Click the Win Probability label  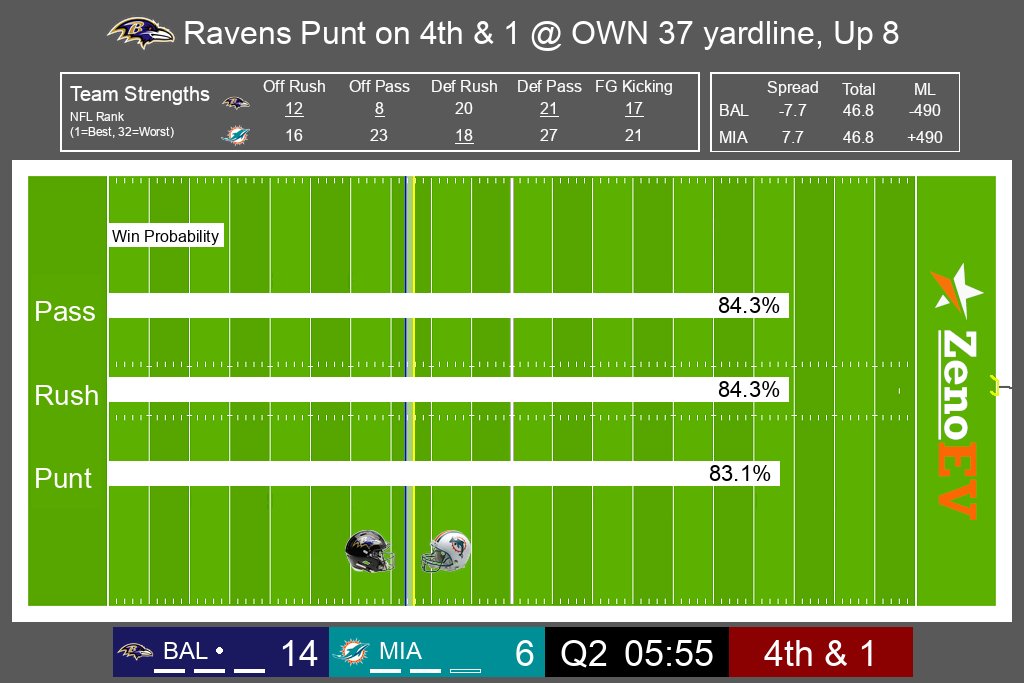(165, 236)
